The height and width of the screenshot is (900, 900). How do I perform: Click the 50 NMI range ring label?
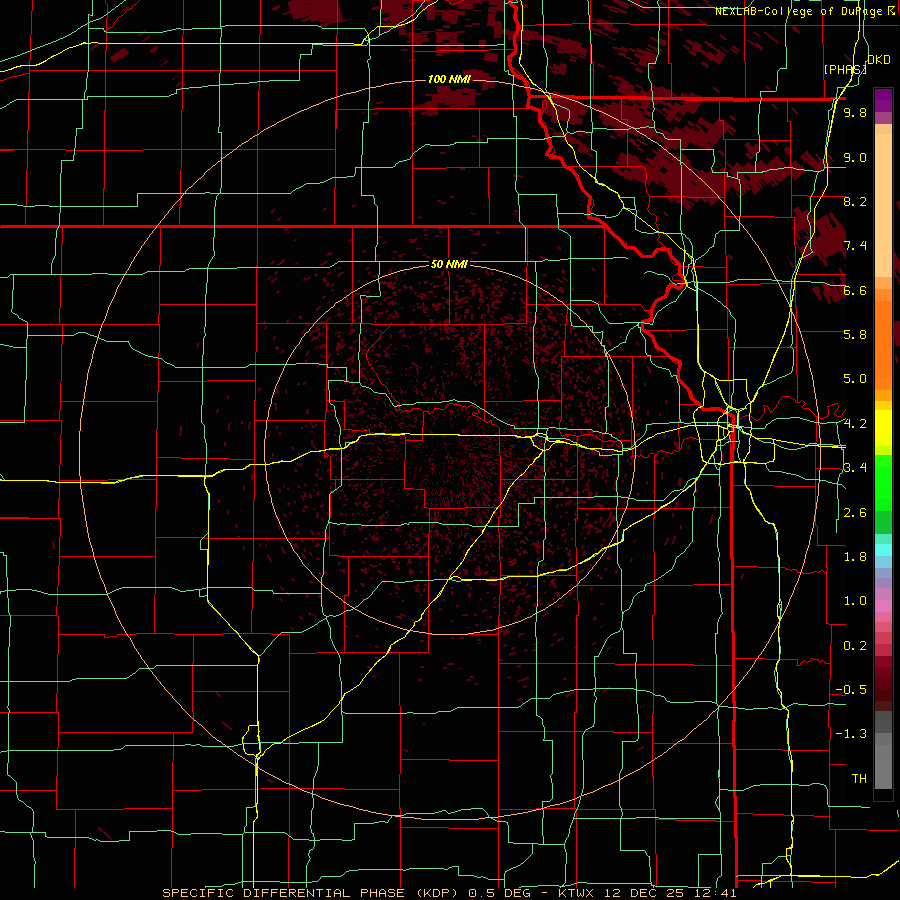(x=449, y=264)
